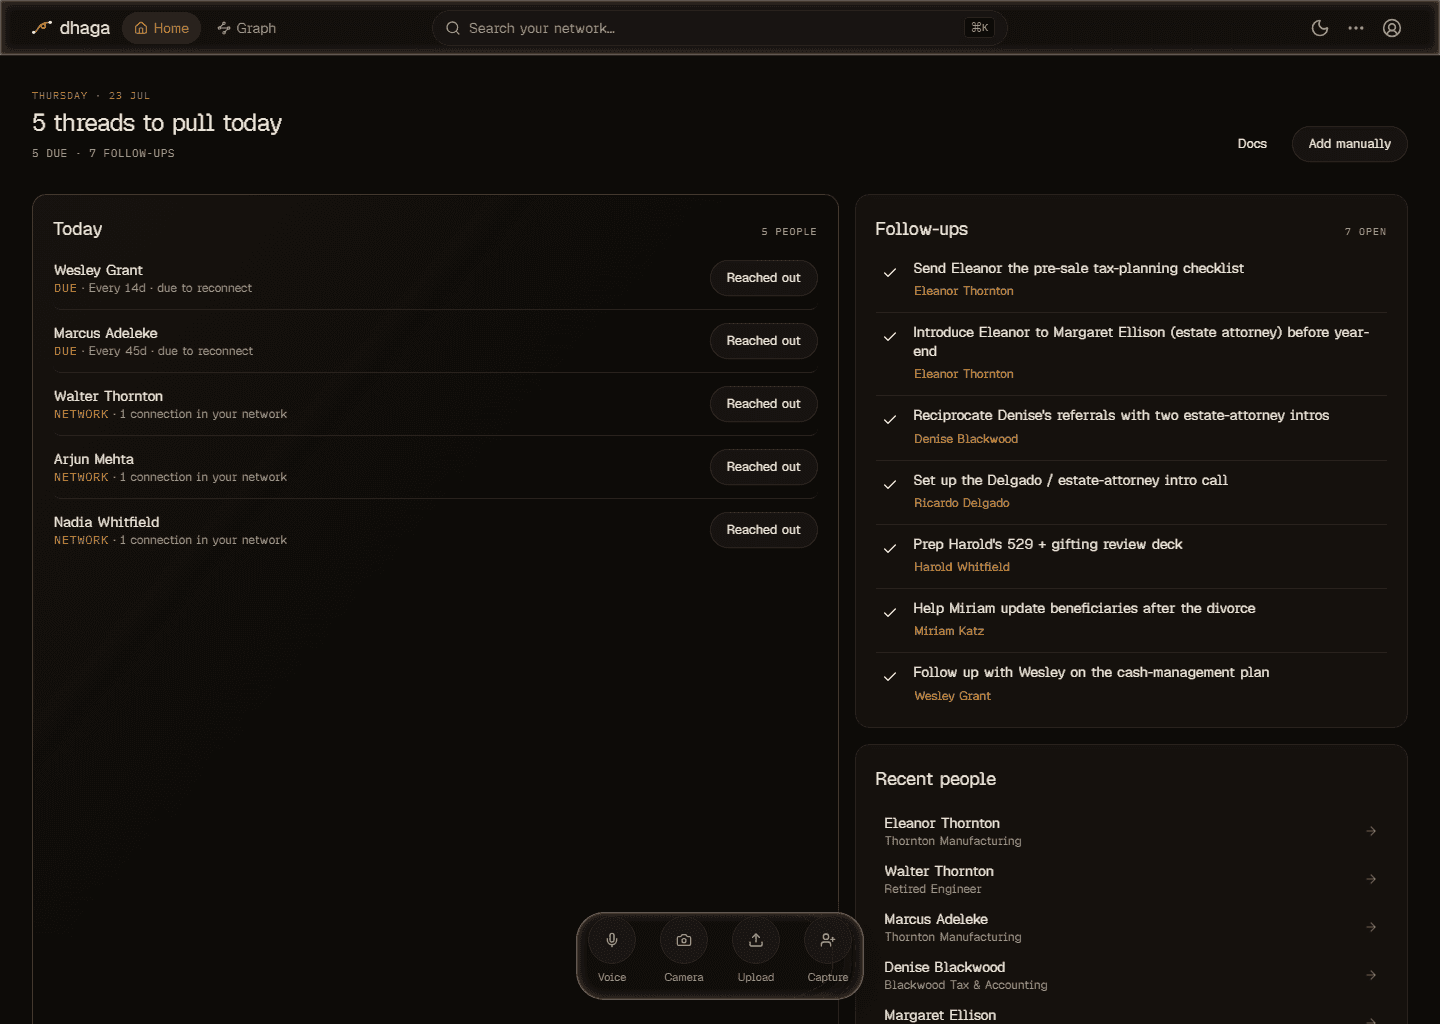Start a Voice capture with the microphone

coord(612,940)
